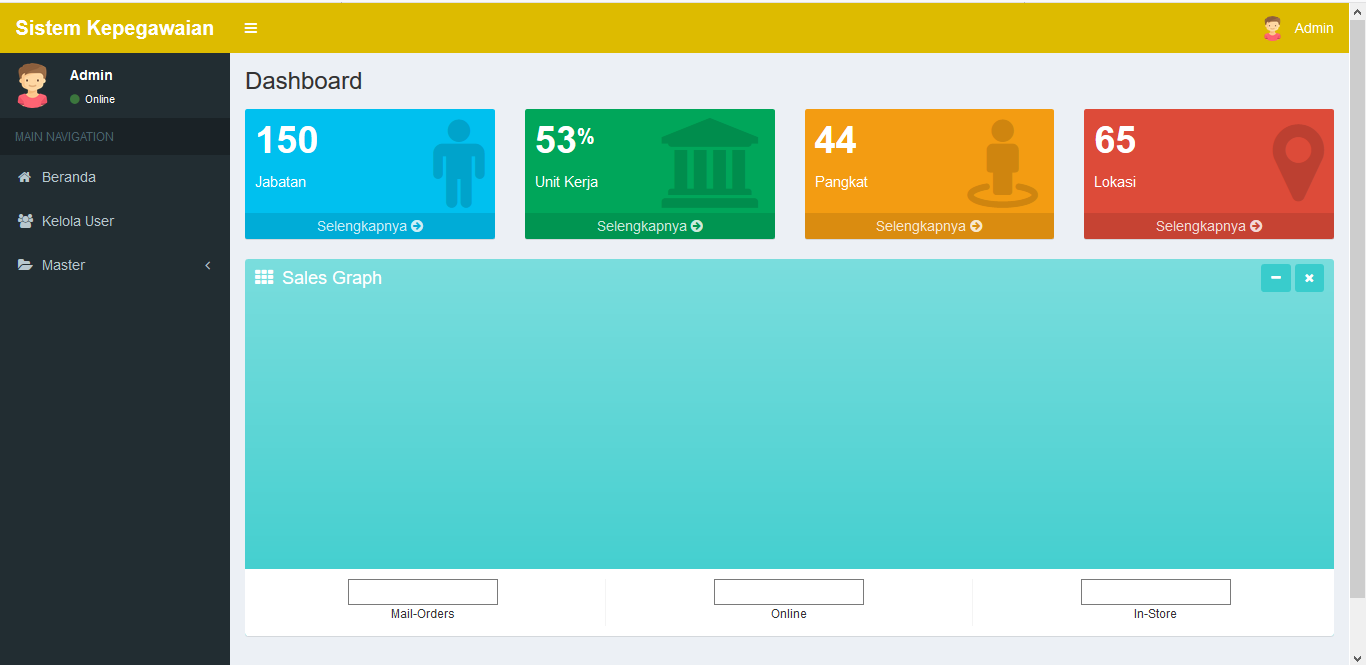
Task: Open Kelola User from the sidebar
Action: 77,221
